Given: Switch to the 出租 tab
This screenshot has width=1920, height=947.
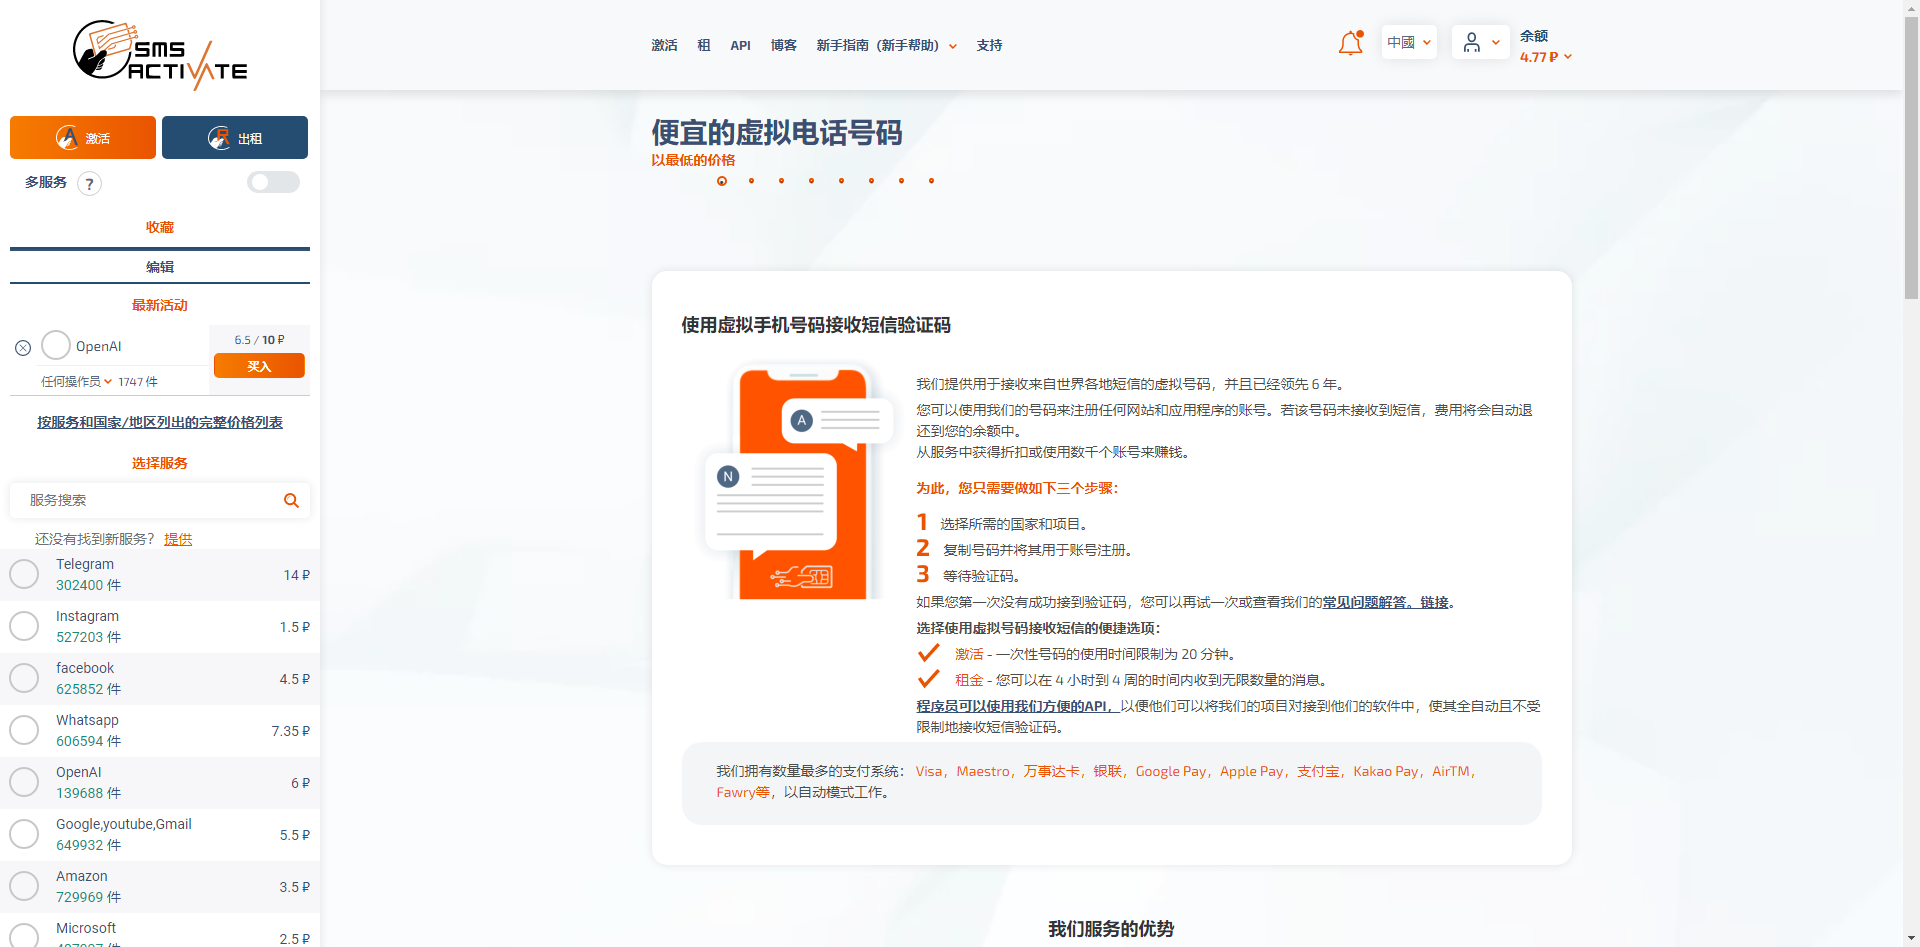Looking at the screenshot, I should 235,137.
